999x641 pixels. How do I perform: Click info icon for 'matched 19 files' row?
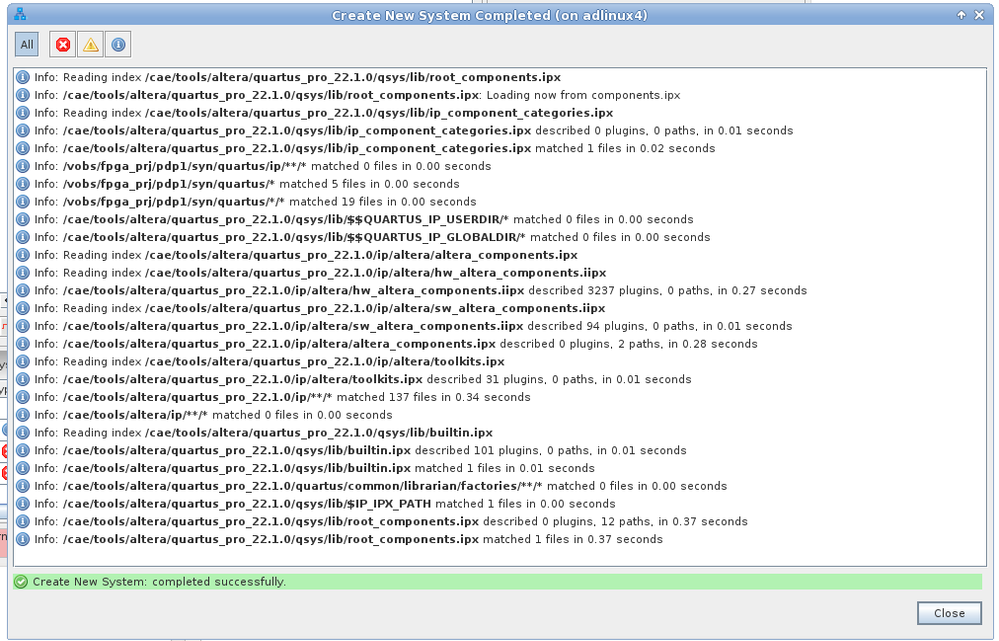(x=23, y=201)
